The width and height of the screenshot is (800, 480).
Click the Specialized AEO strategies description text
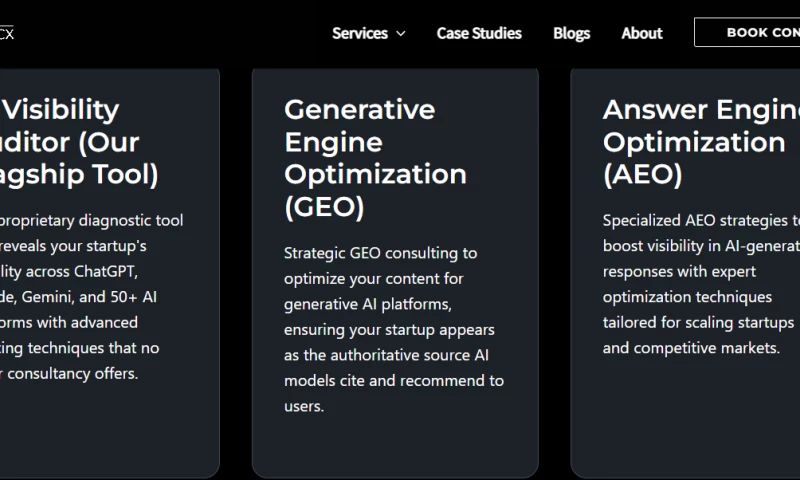click(700, 284)
